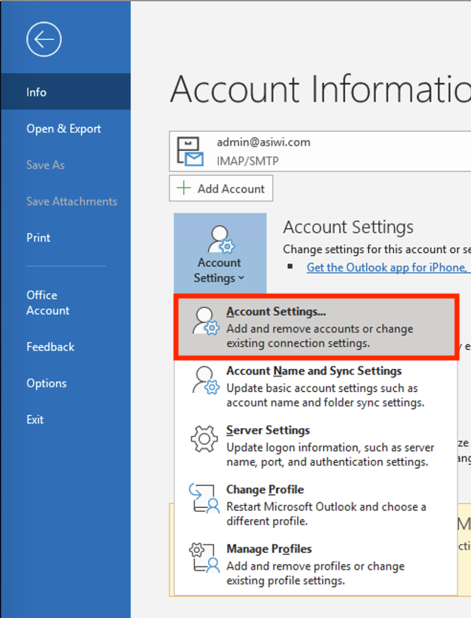471x618 pixels.
Task: Open the Feedback page
Action: point(65,347)
